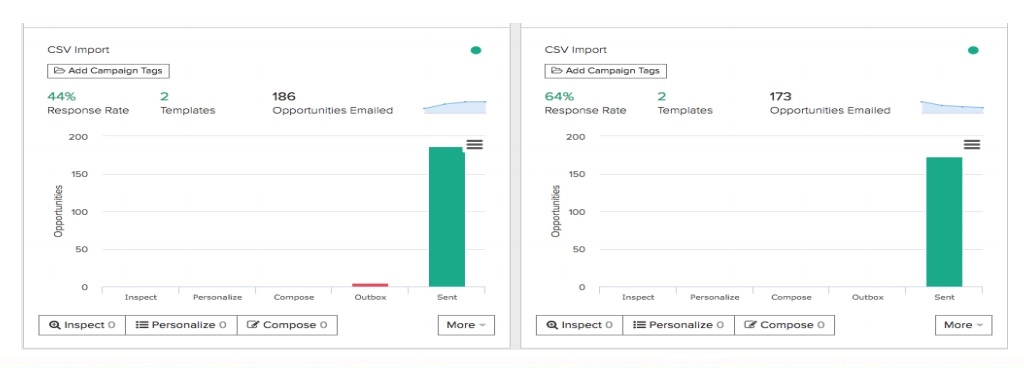This screenshot has width=1024, height=368.
Task: Click the green Sent bar in right chart
Action: (x=944, y=222)
